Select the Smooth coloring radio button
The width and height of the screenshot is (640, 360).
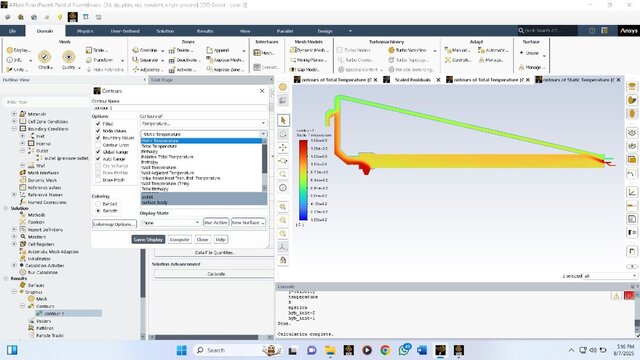pos(98,211)
